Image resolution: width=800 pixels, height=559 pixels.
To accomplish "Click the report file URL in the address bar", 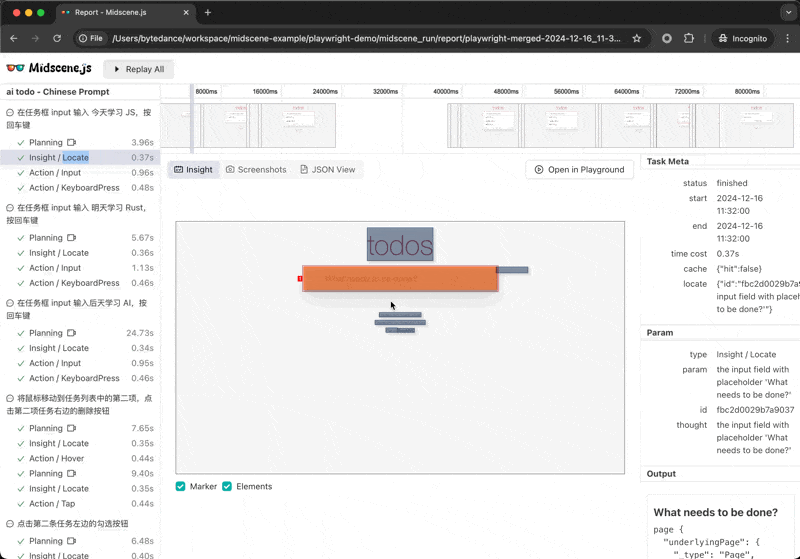I will (366, 38).
